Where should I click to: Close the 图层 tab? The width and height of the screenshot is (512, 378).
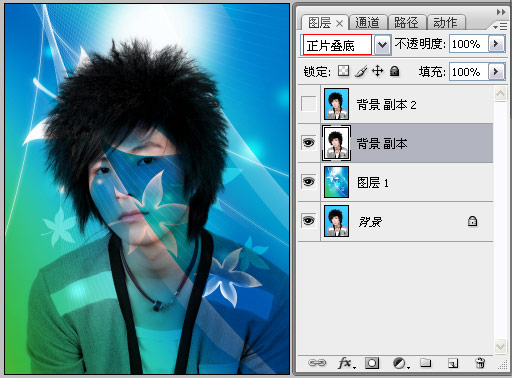(339, 23)
